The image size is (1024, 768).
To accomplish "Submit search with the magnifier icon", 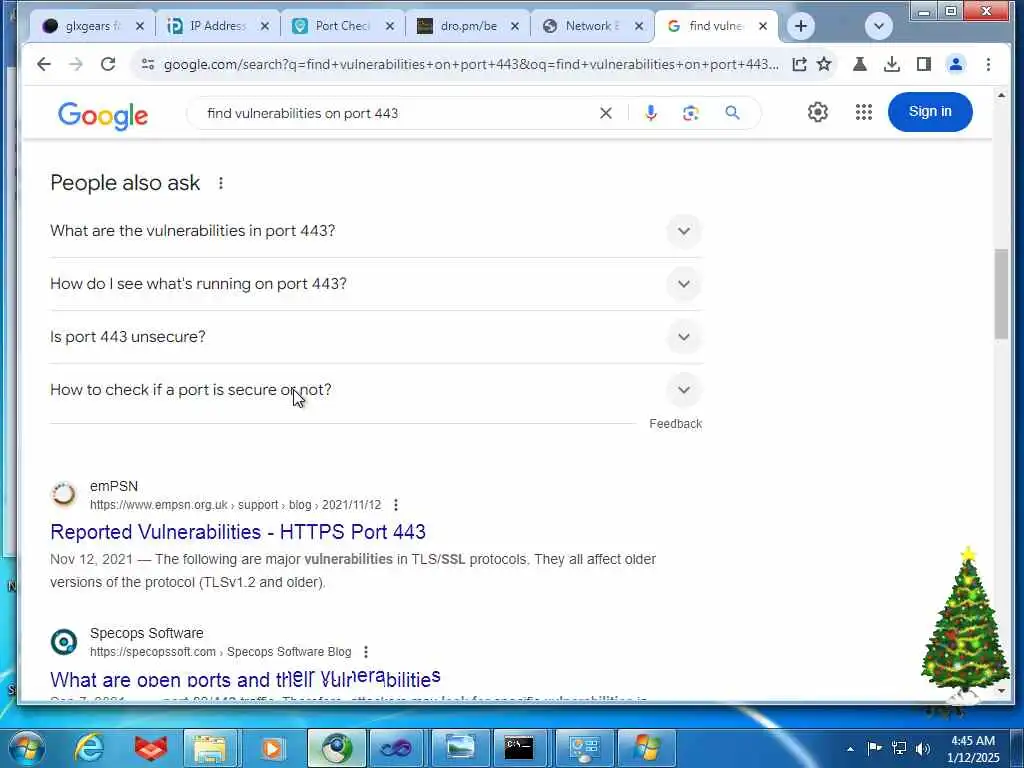I will click(733, 113).
